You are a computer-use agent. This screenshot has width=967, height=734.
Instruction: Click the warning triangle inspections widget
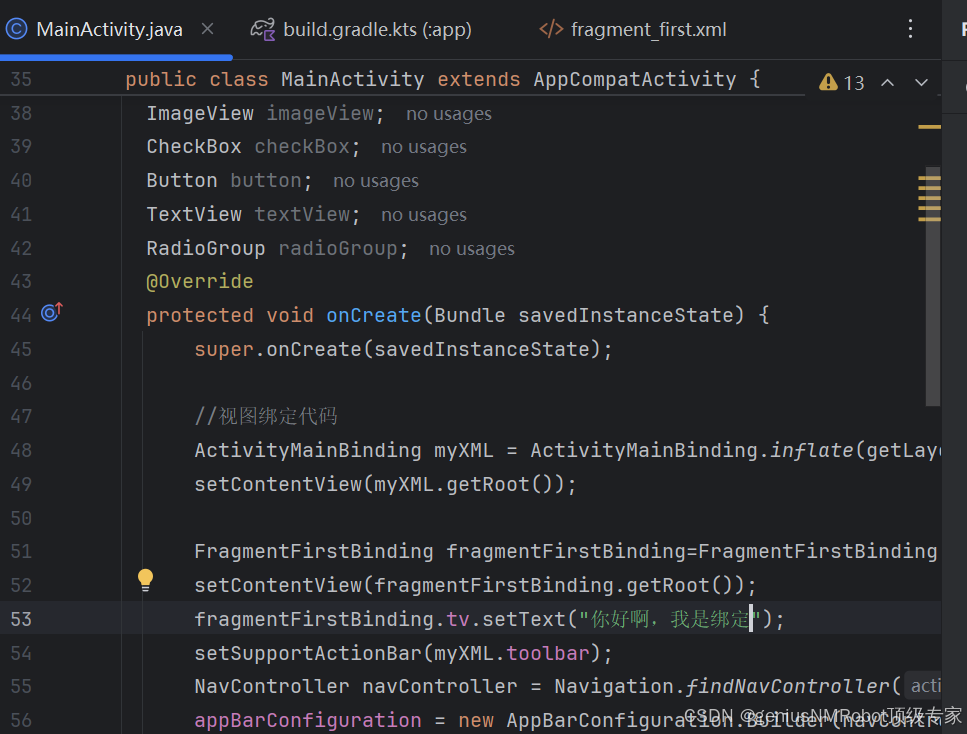[x=828, y=82]
